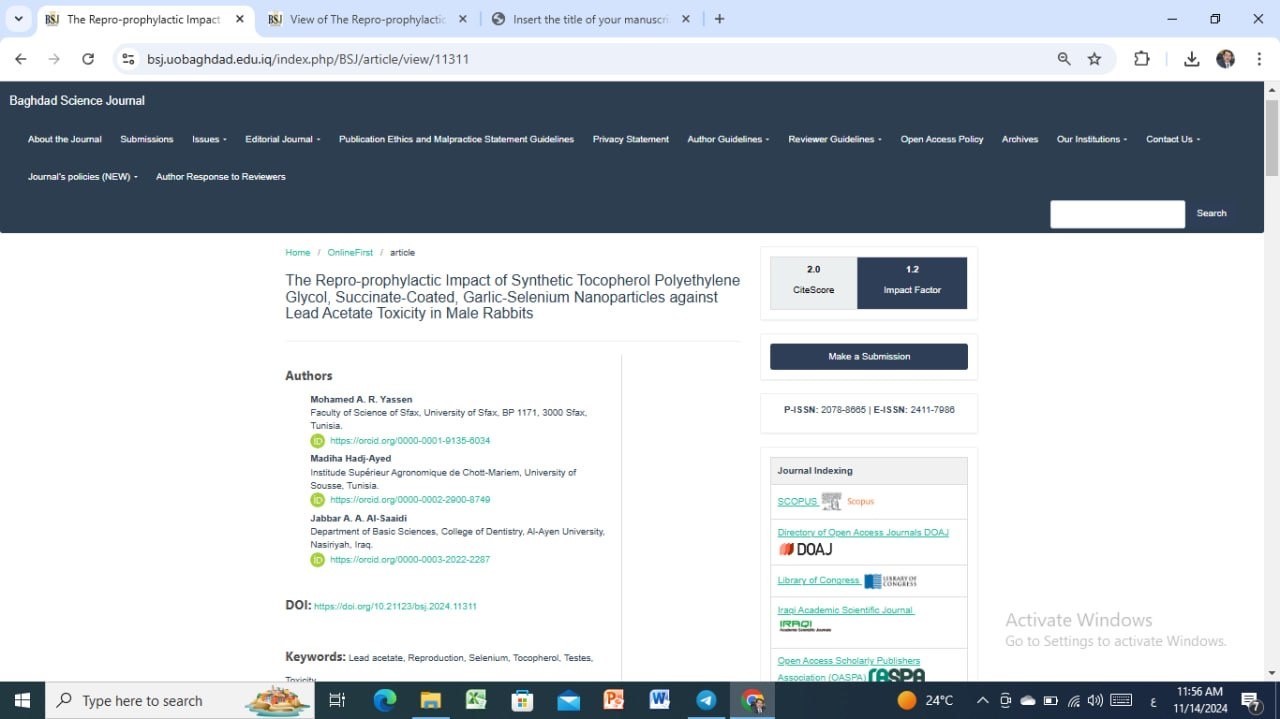Click the zoom magnifier icon in address bar
Viewport: 1280px width, 719px height.
click(1064, 59)
